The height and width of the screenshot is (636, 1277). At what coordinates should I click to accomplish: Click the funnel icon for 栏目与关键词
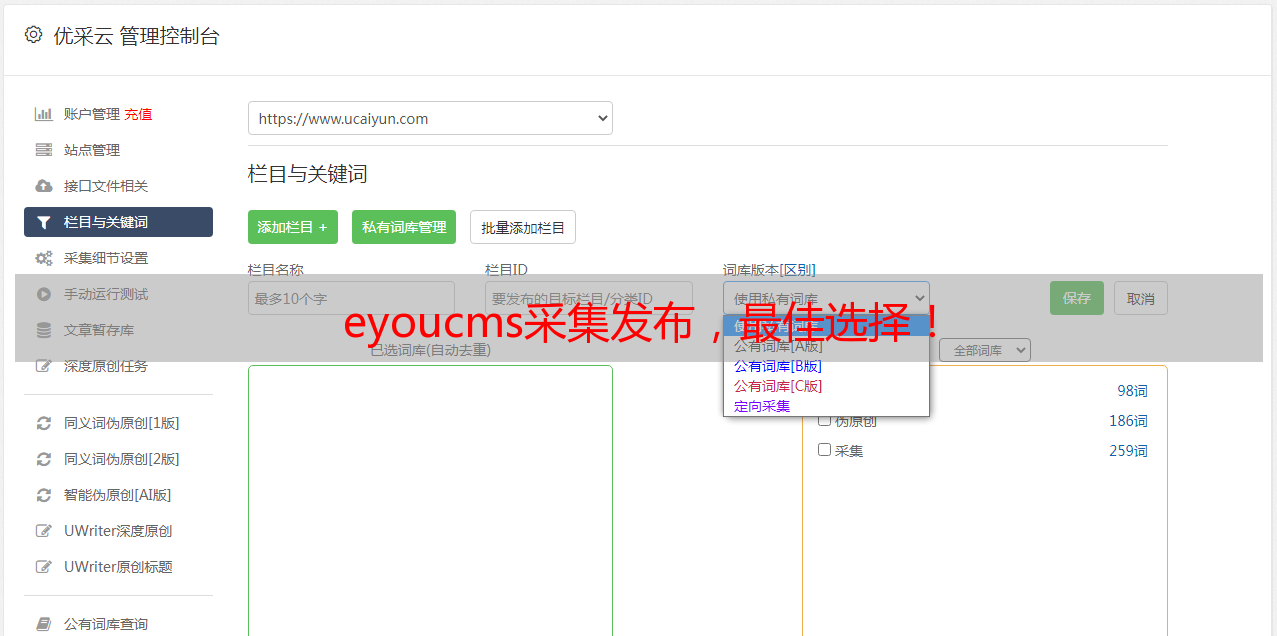[x=43, y=222]
